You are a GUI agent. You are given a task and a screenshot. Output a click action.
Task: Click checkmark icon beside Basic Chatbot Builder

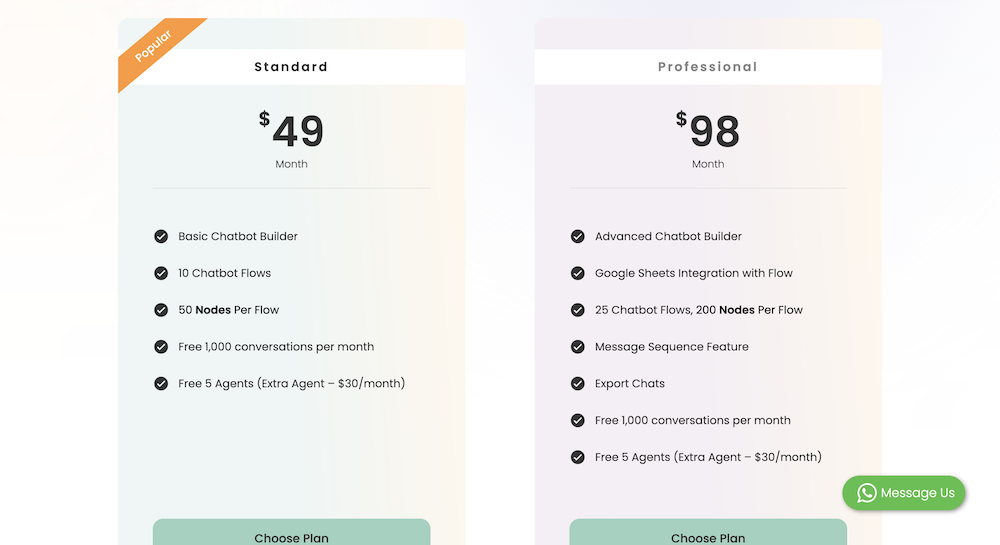pyautogui.click(x=161, y=237)
